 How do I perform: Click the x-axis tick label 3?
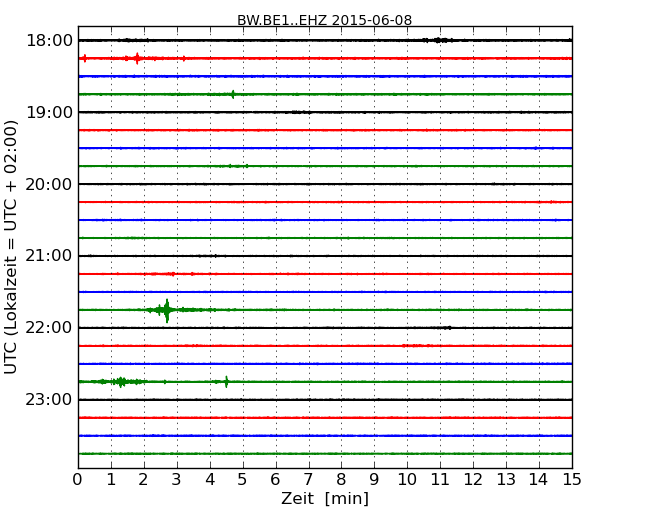click(177, 480)
